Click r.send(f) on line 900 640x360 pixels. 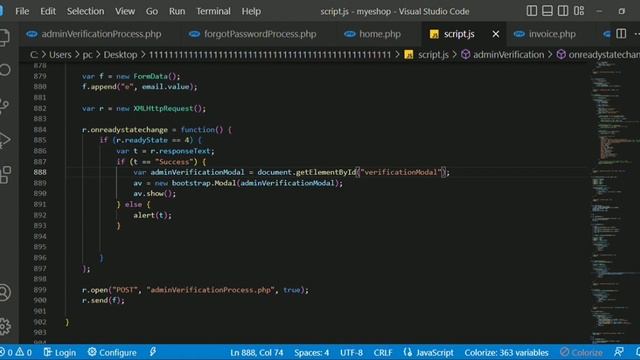pyautogui.click(x=101, y=300)
